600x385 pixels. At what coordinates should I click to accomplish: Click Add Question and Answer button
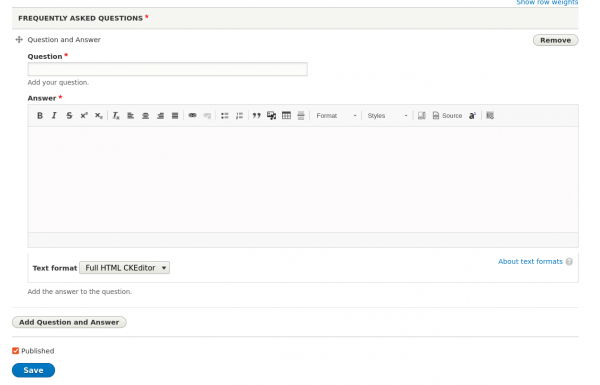69,322
